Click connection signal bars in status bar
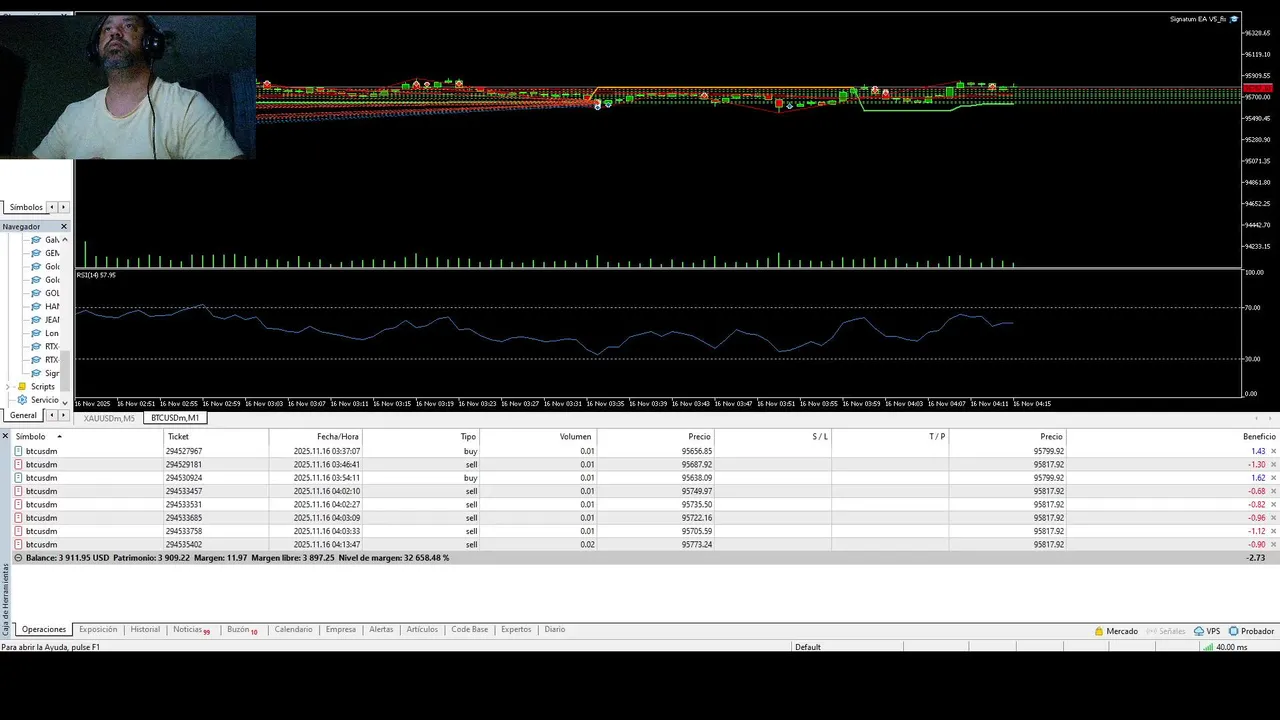Screen dimensions: 1280x720 coord(1208,647)
